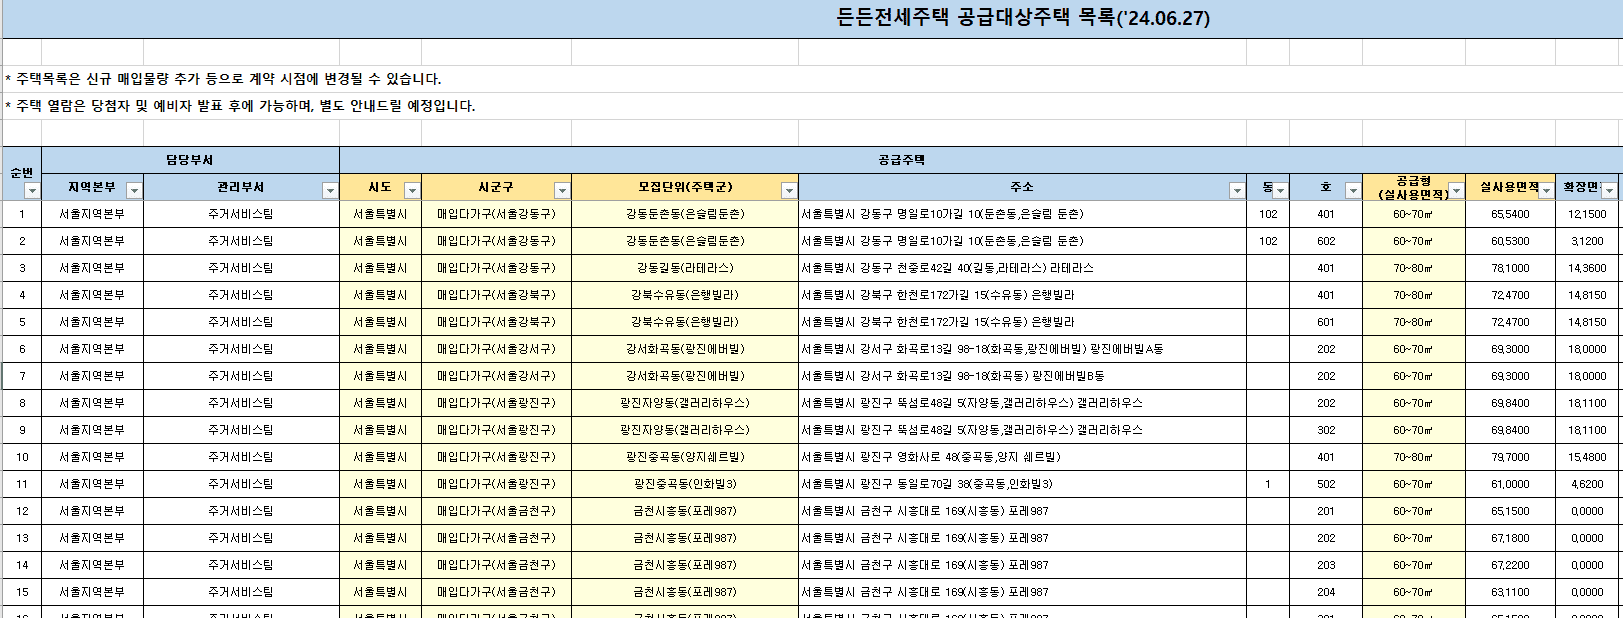The width and height of the screenshot is (1623, 618).
Task: Select row 6 강서화곡동(광진에버빌) cell
Action: click(685, 349)
